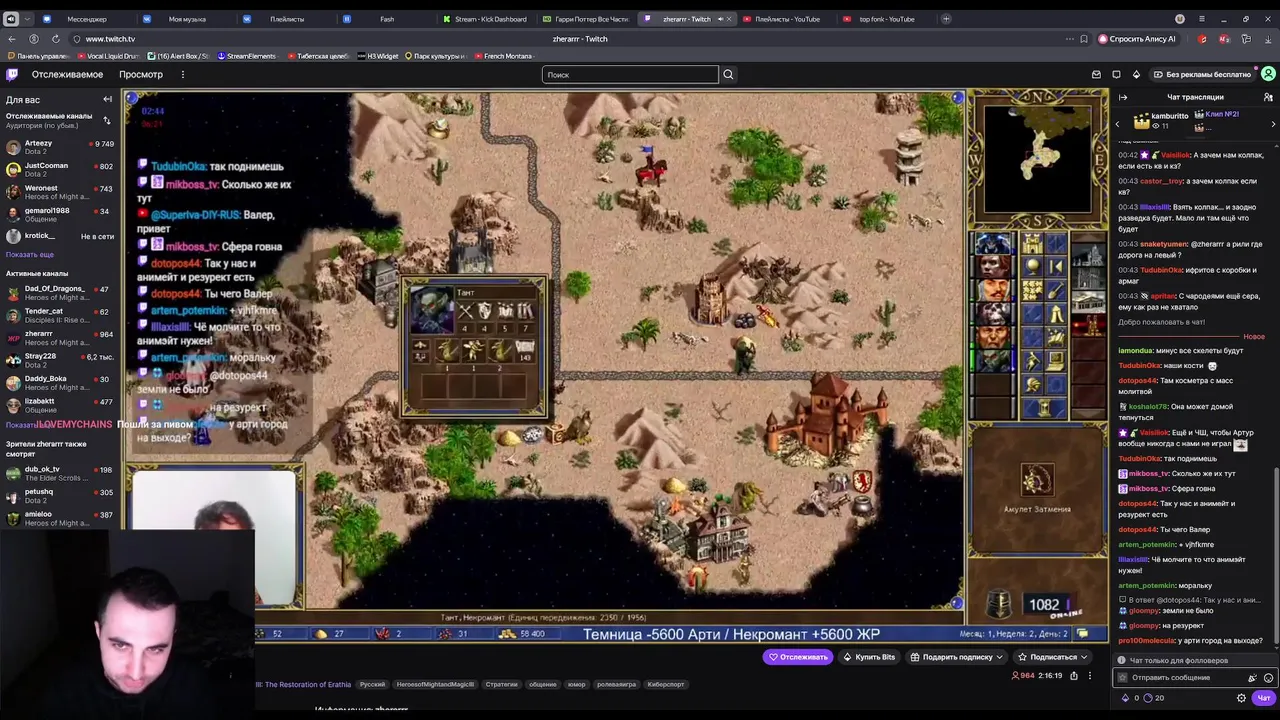Open the chat community users icon
This screenshot has width=1280, height=720.
[x=1268, y=97]
